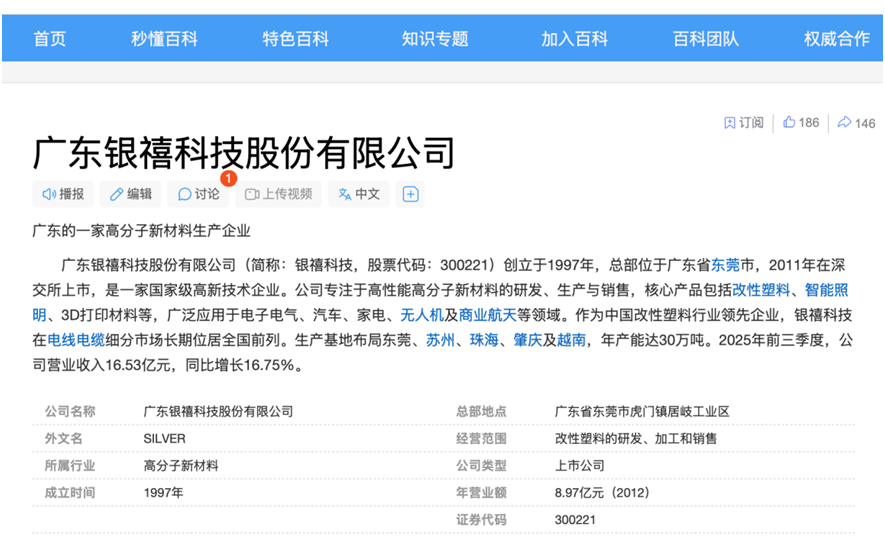The width and height of the screenshot is (885, 536).
Task: Click the plus add icon button
Action: pyautogui.click(x=410, y=194)
